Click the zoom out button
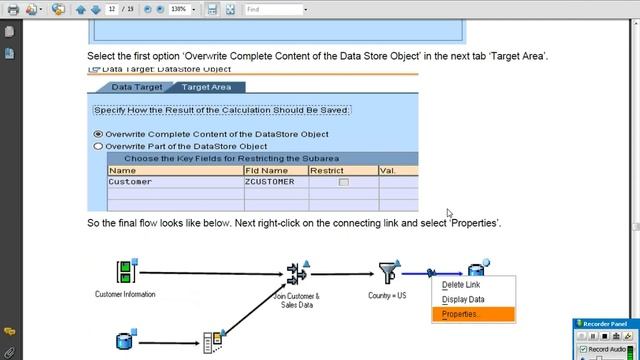The image size is (640, 360). point(148,9)
